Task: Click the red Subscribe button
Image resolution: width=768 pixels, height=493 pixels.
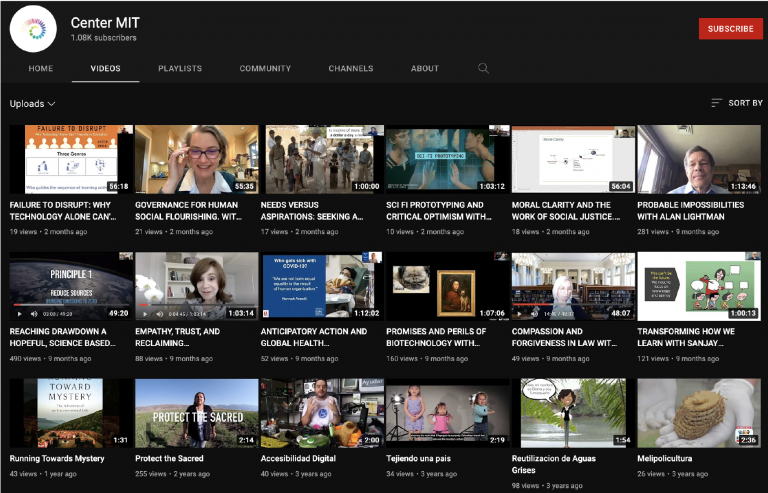Action: [730, 29]
